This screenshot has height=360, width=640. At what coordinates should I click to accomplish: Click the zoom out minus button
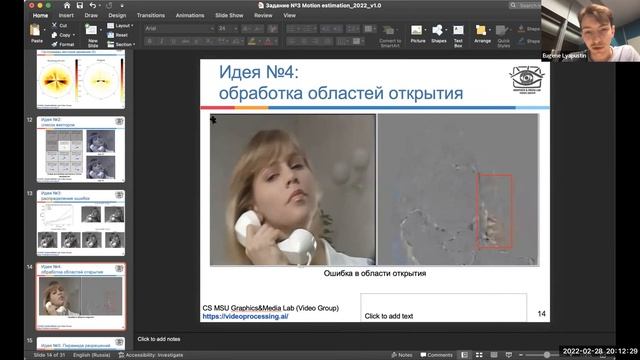[x=521, y=355]
